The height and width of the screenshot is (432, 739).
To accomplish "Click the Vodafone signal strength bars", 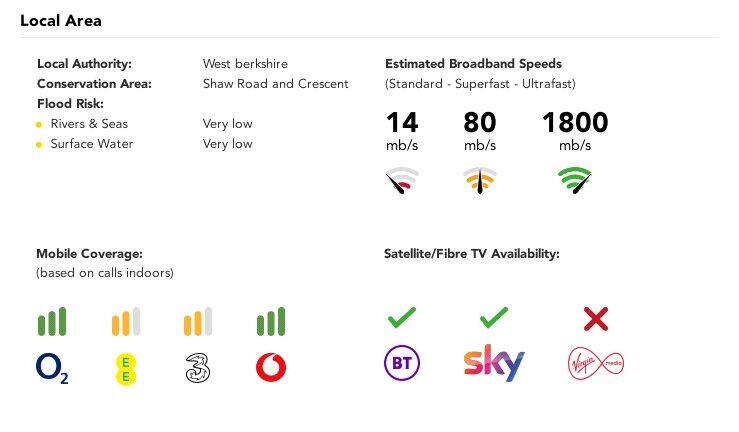I will click(271, 321).
